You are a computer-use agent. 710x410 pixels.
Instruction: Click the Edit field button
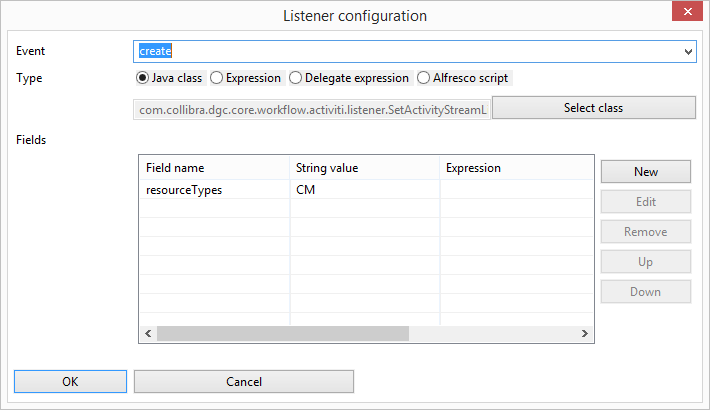(x=646, y=202)
